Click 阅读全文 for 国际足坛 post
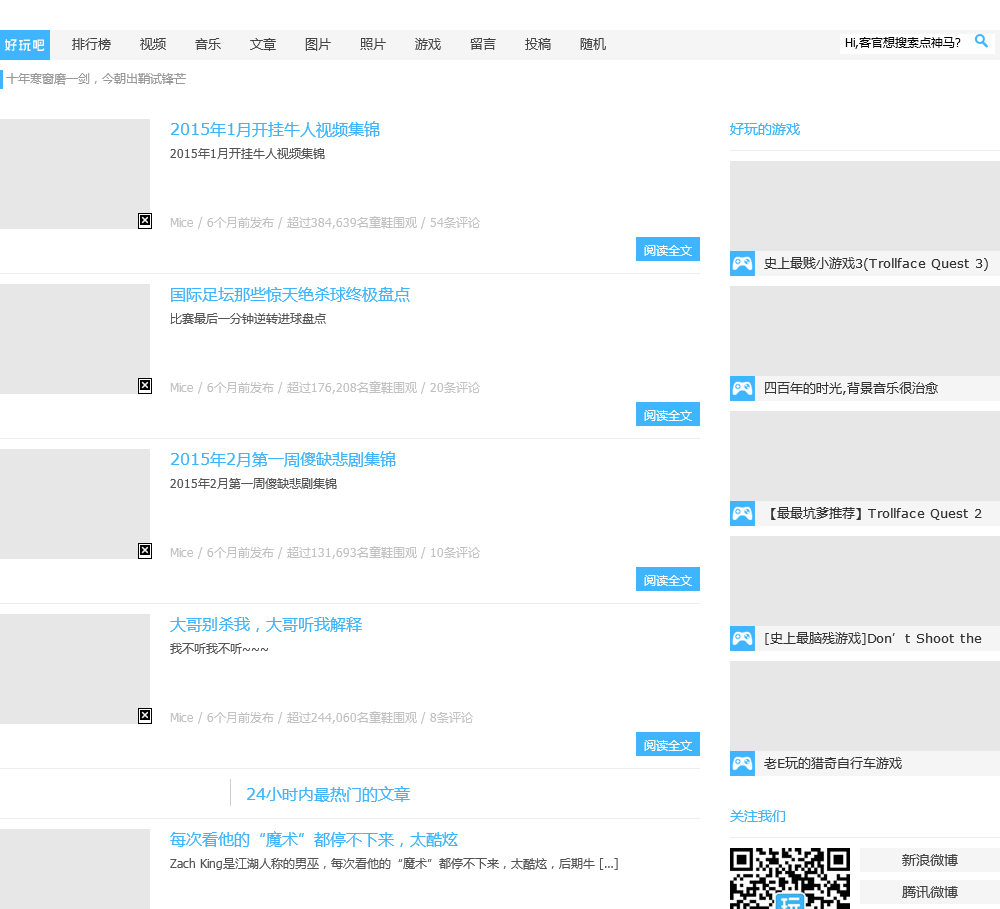 (668, 415)
